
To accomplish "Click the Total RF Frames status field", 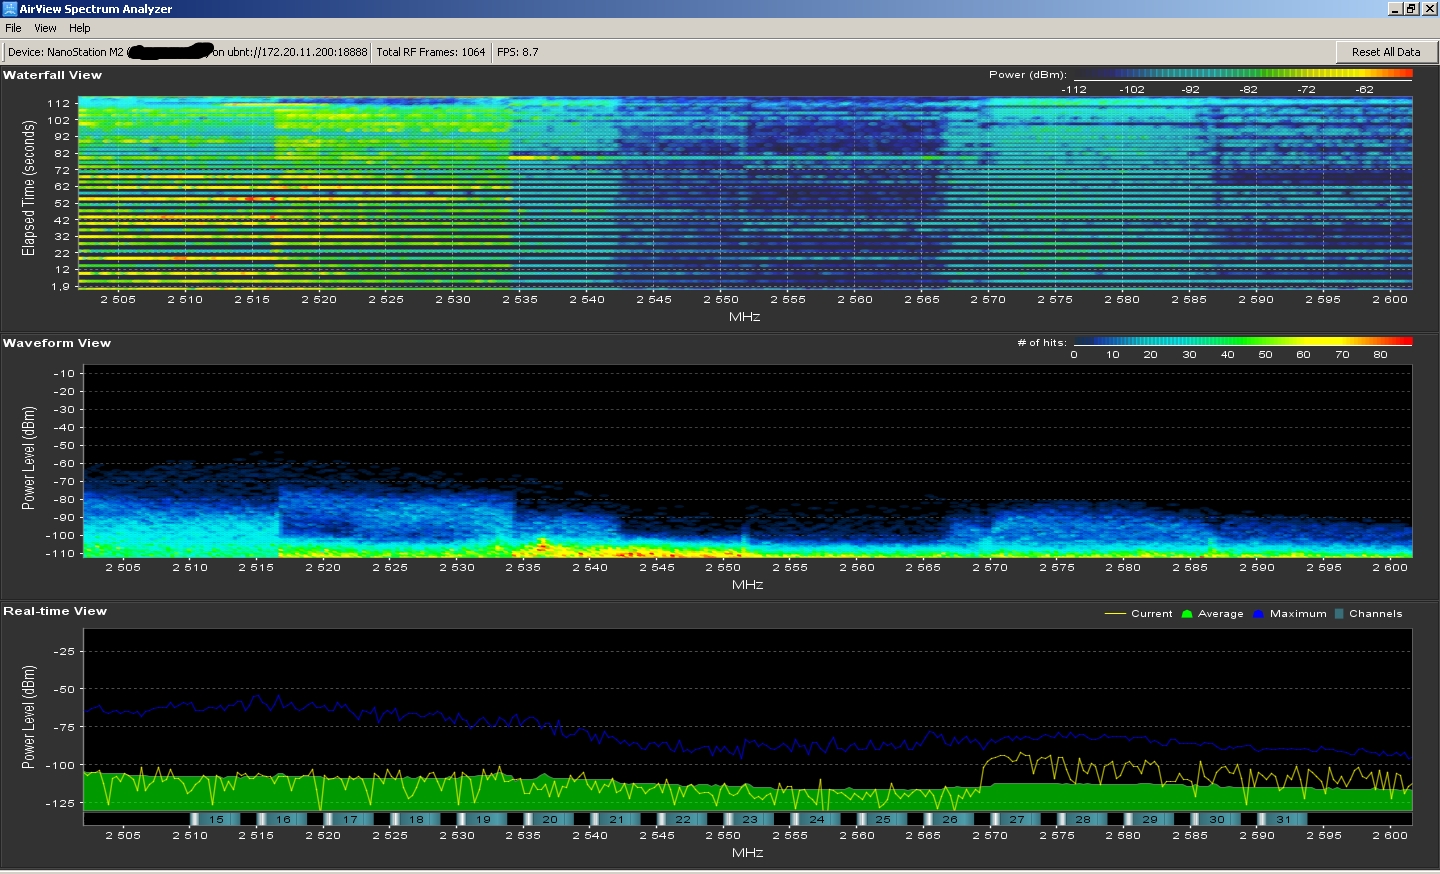I will pyautogui.click(x=430, y=52).
